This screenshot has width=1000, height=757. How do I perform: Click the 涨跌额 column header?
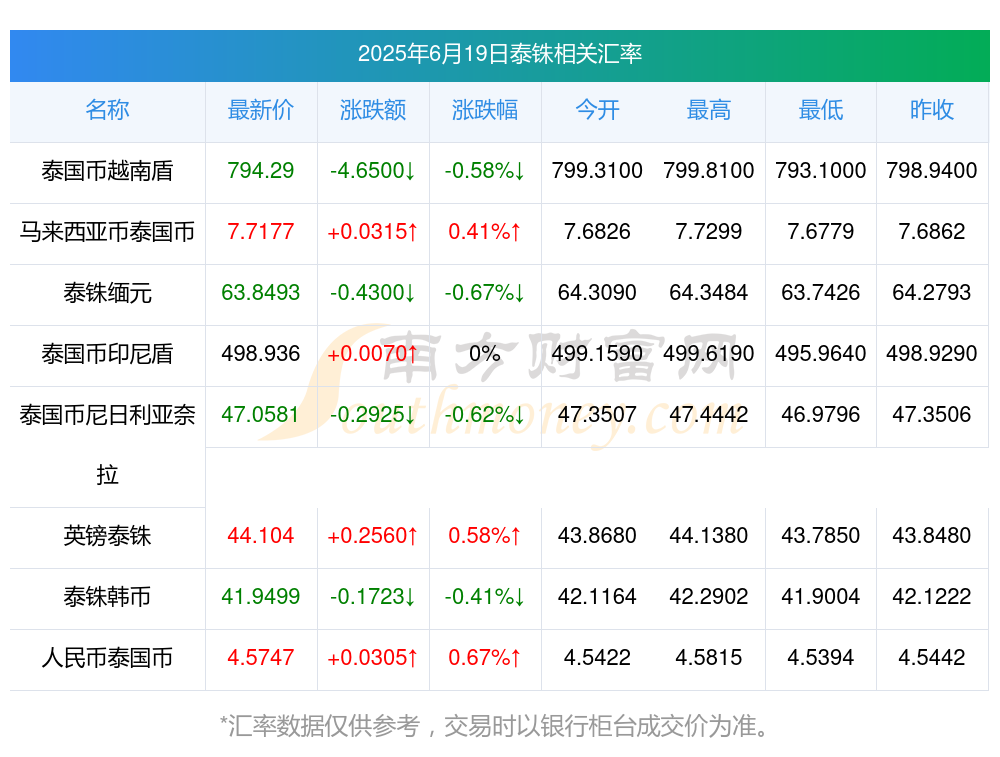pos(373,110)
